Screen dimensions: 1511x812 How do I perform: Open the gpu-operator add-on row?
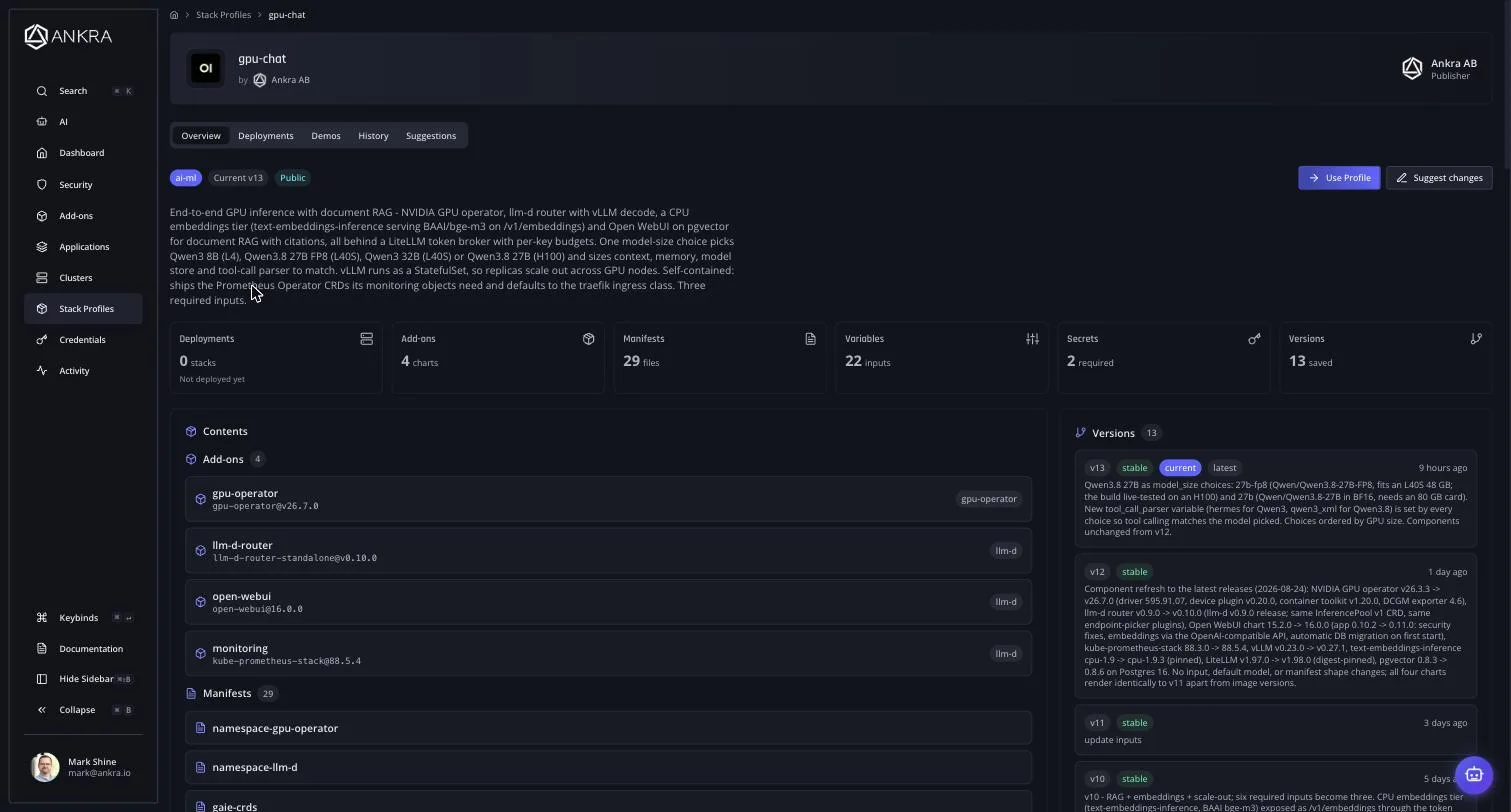click(x=608, y=499)
